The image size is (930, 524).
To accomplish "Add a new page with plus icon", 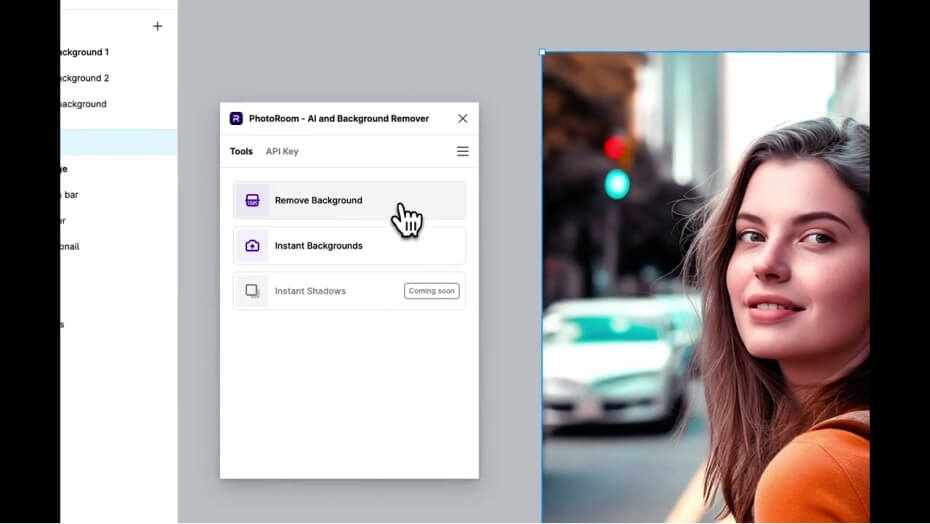I will pos(157,26).
